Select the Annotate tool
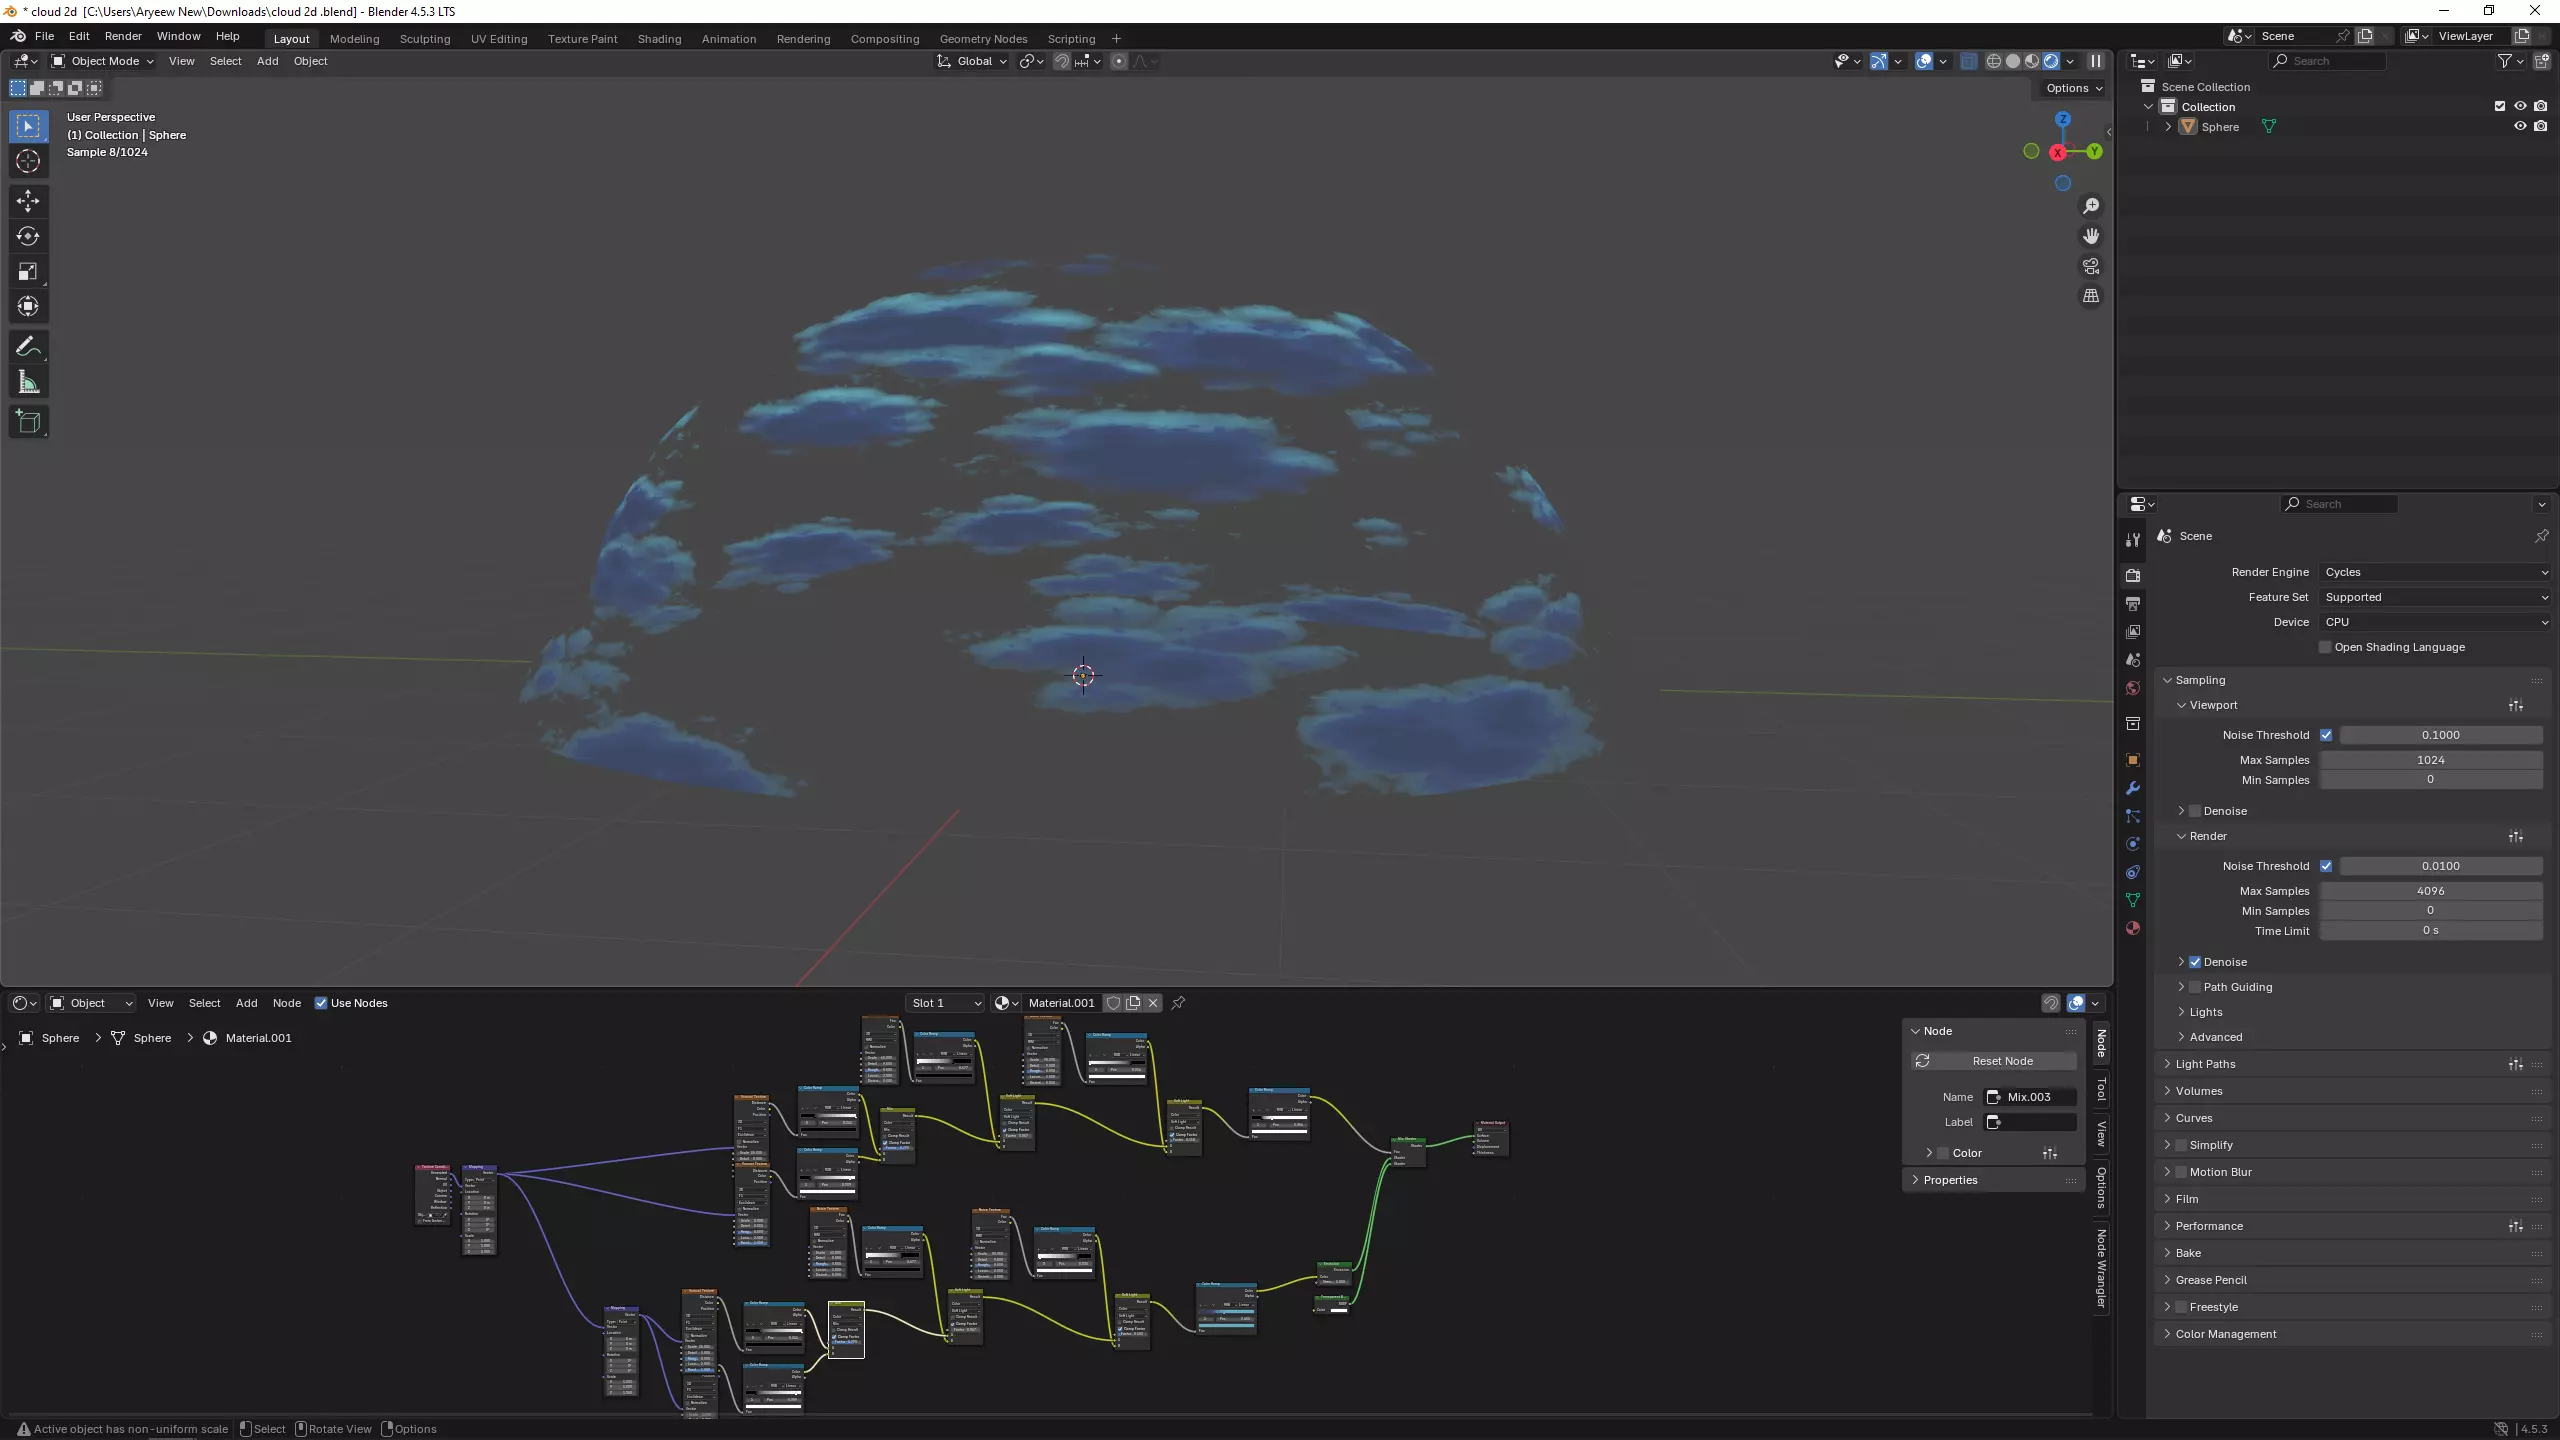The width and height of the screenshot is (2560, 1440). pos(28,347)
